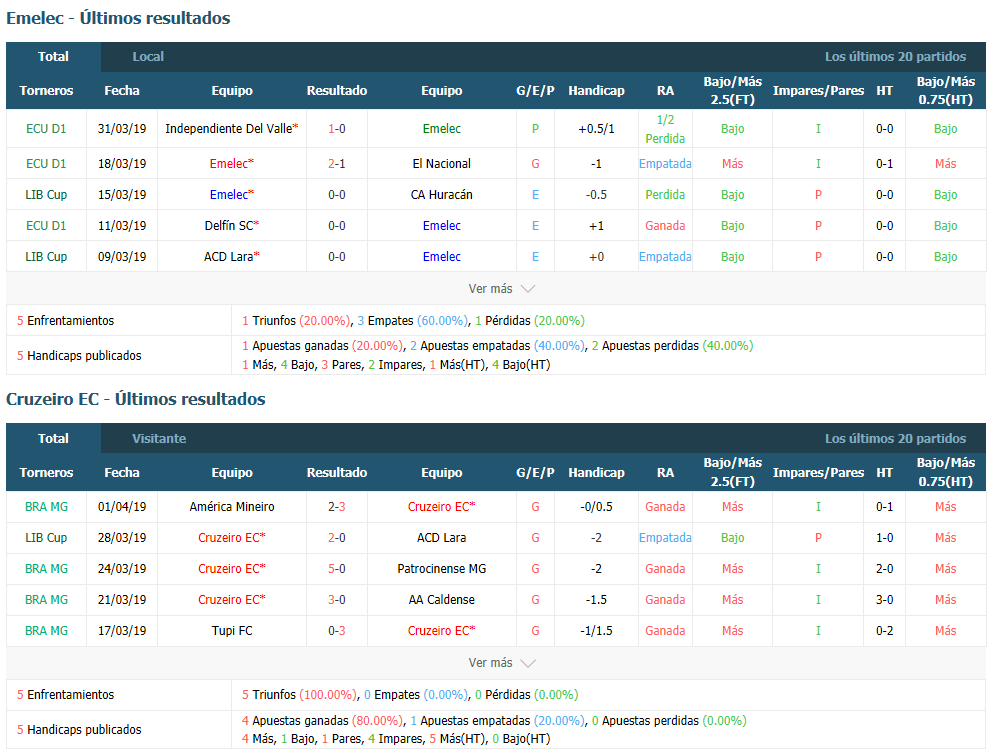Click G/E/P header in Cruzeiro table
This screenshot has height=755, width=992.
coord(535,472)
